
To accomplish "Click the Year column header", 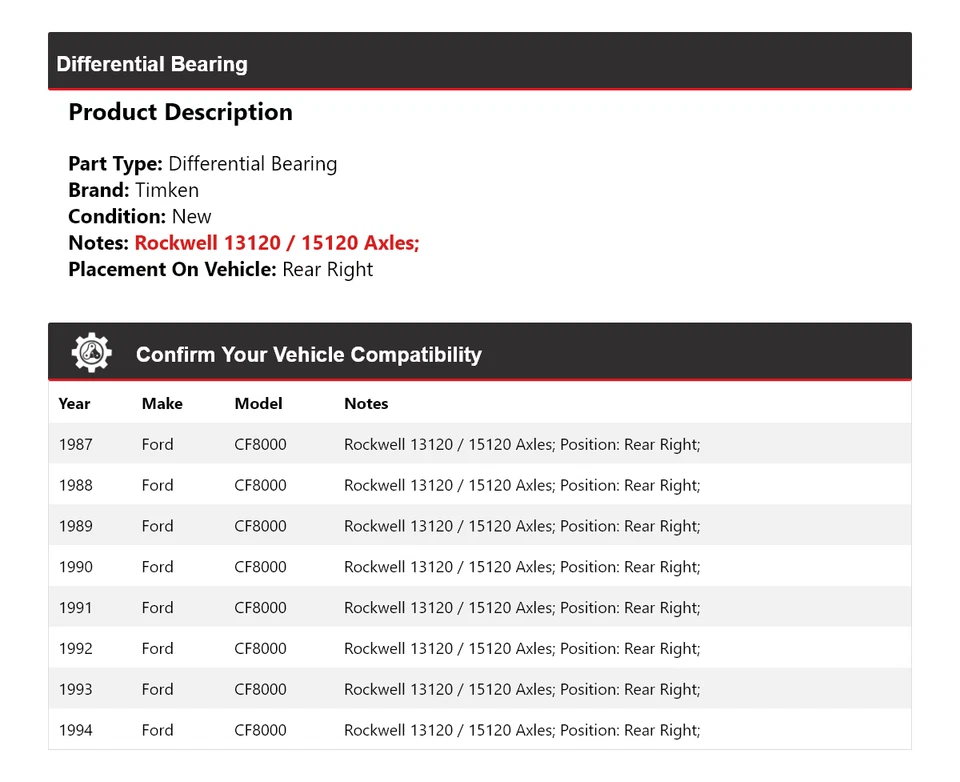I will tap(74, 404).
